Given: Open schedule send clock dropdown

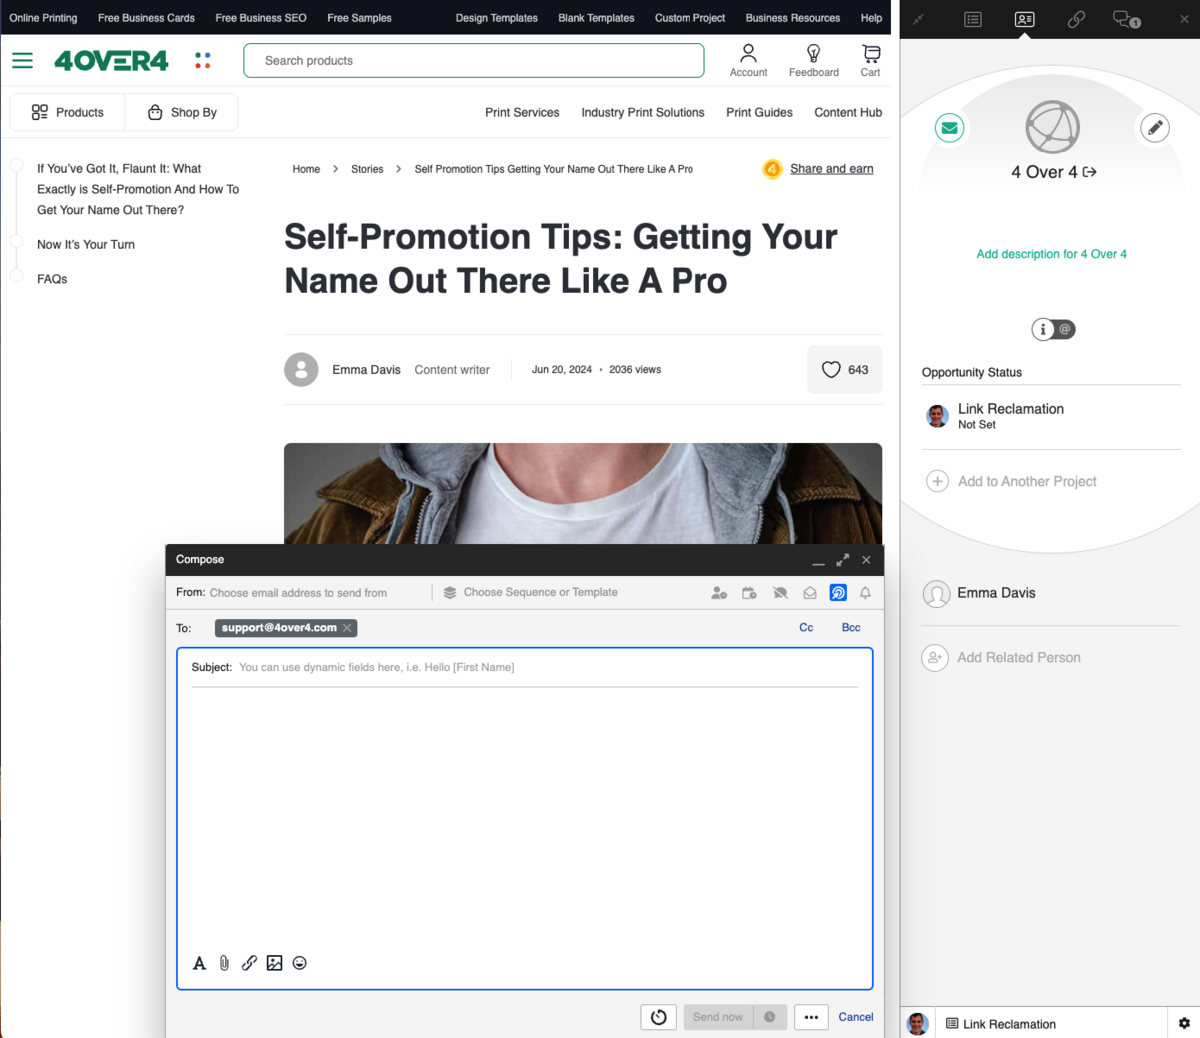Looking at the screenshot, I should [x=769, y=1017].
